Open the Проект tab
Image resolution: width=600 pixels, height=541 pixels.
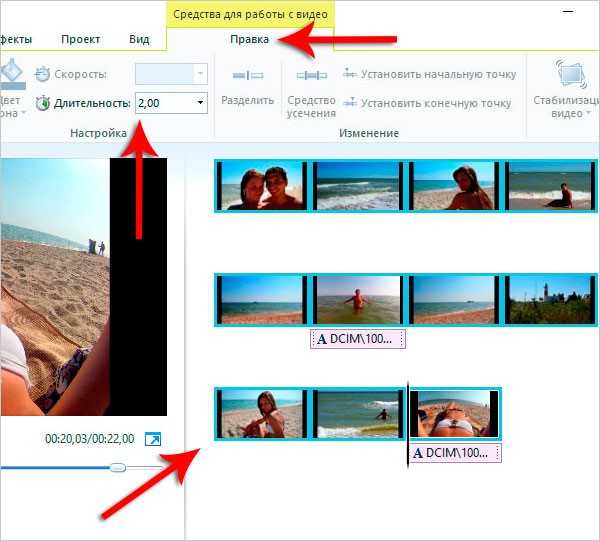[x=80, y=39]
